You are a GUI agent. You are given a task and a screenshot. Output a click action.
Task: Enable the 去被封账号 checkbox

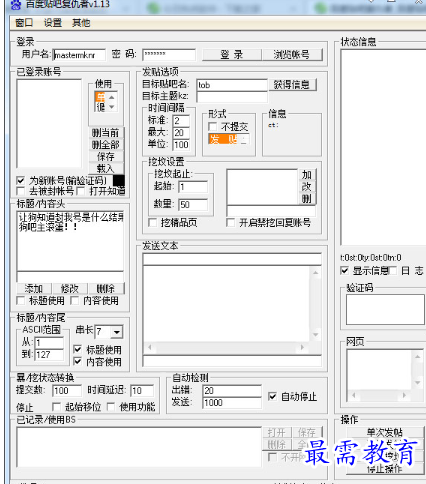coord(21,191)
